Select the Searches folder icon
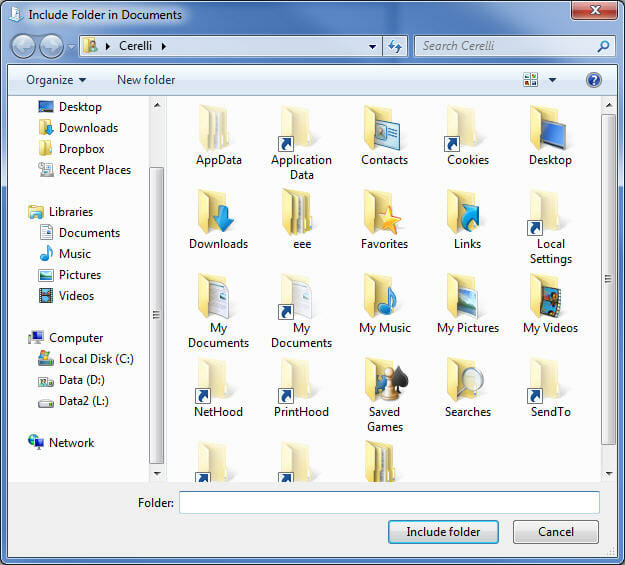This screenshot has height=565, width=625. [x=468, y=388]
